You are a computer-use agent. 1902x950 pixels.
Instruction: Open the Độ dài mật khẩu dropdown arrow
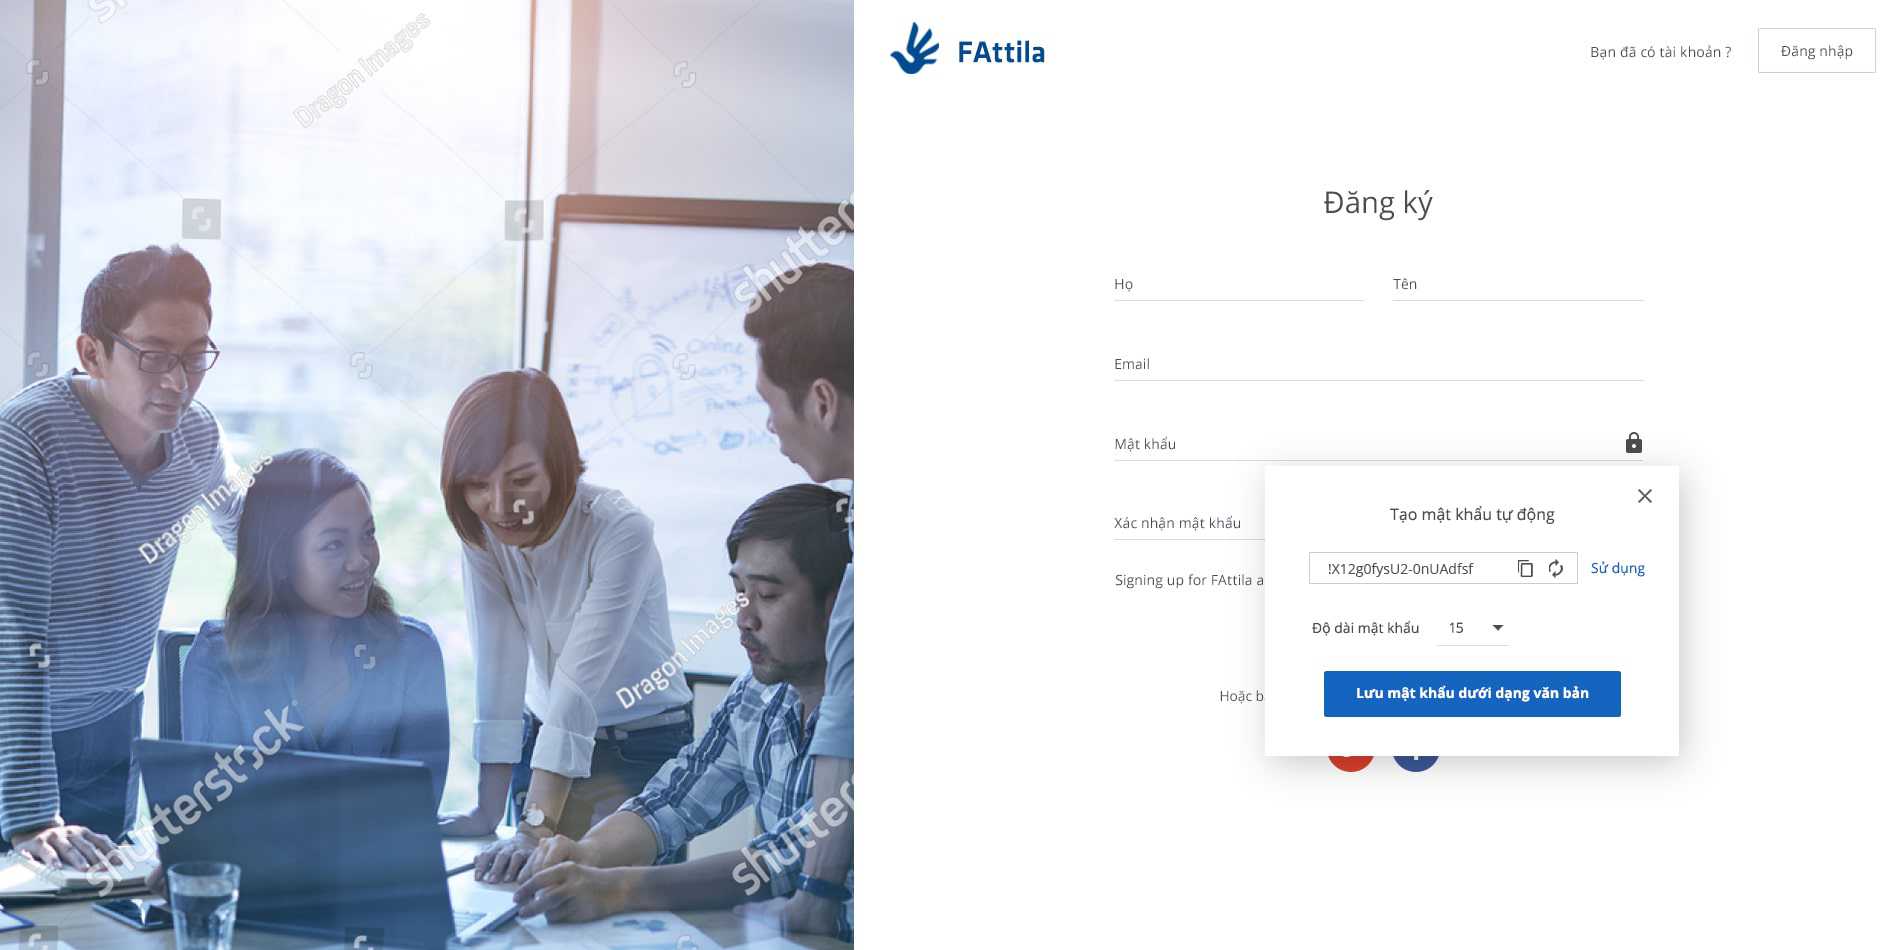click(1498, 628)
